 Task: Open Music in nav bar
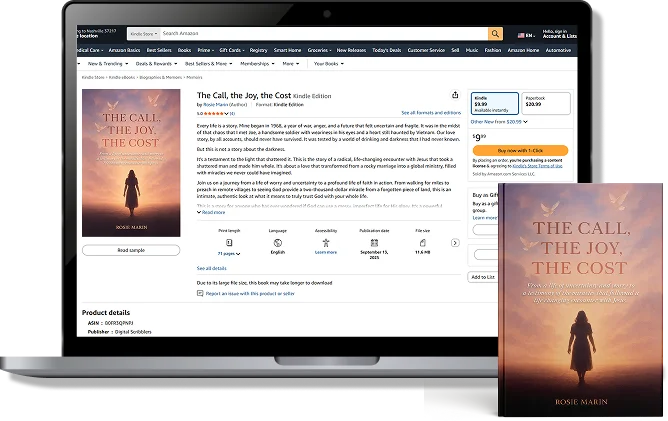tap(472, 50)
